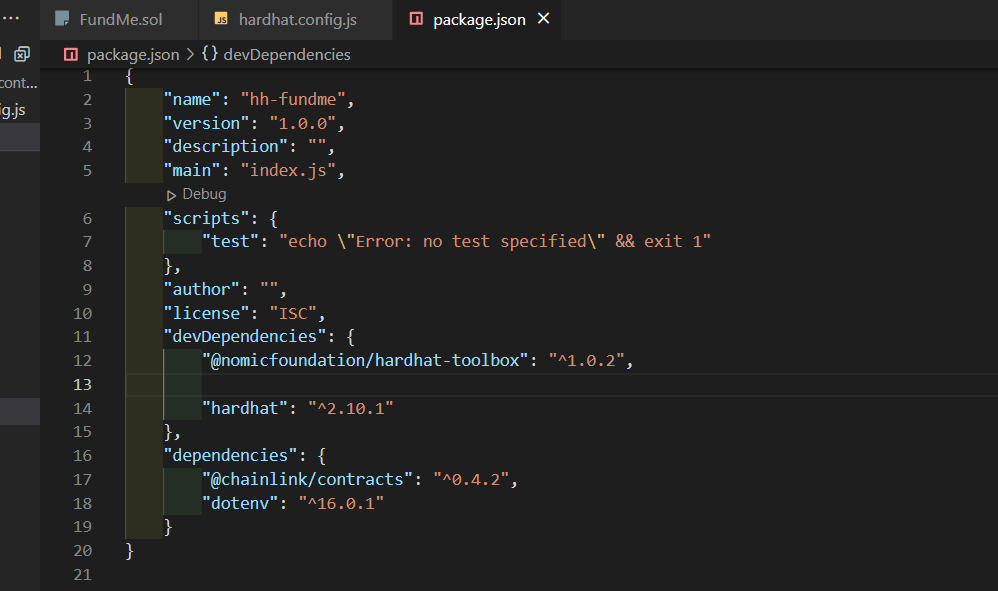The width and height of the screenshot is (998, 591).
Task: Select the package.json tab
Action: (x=477, y=20)
